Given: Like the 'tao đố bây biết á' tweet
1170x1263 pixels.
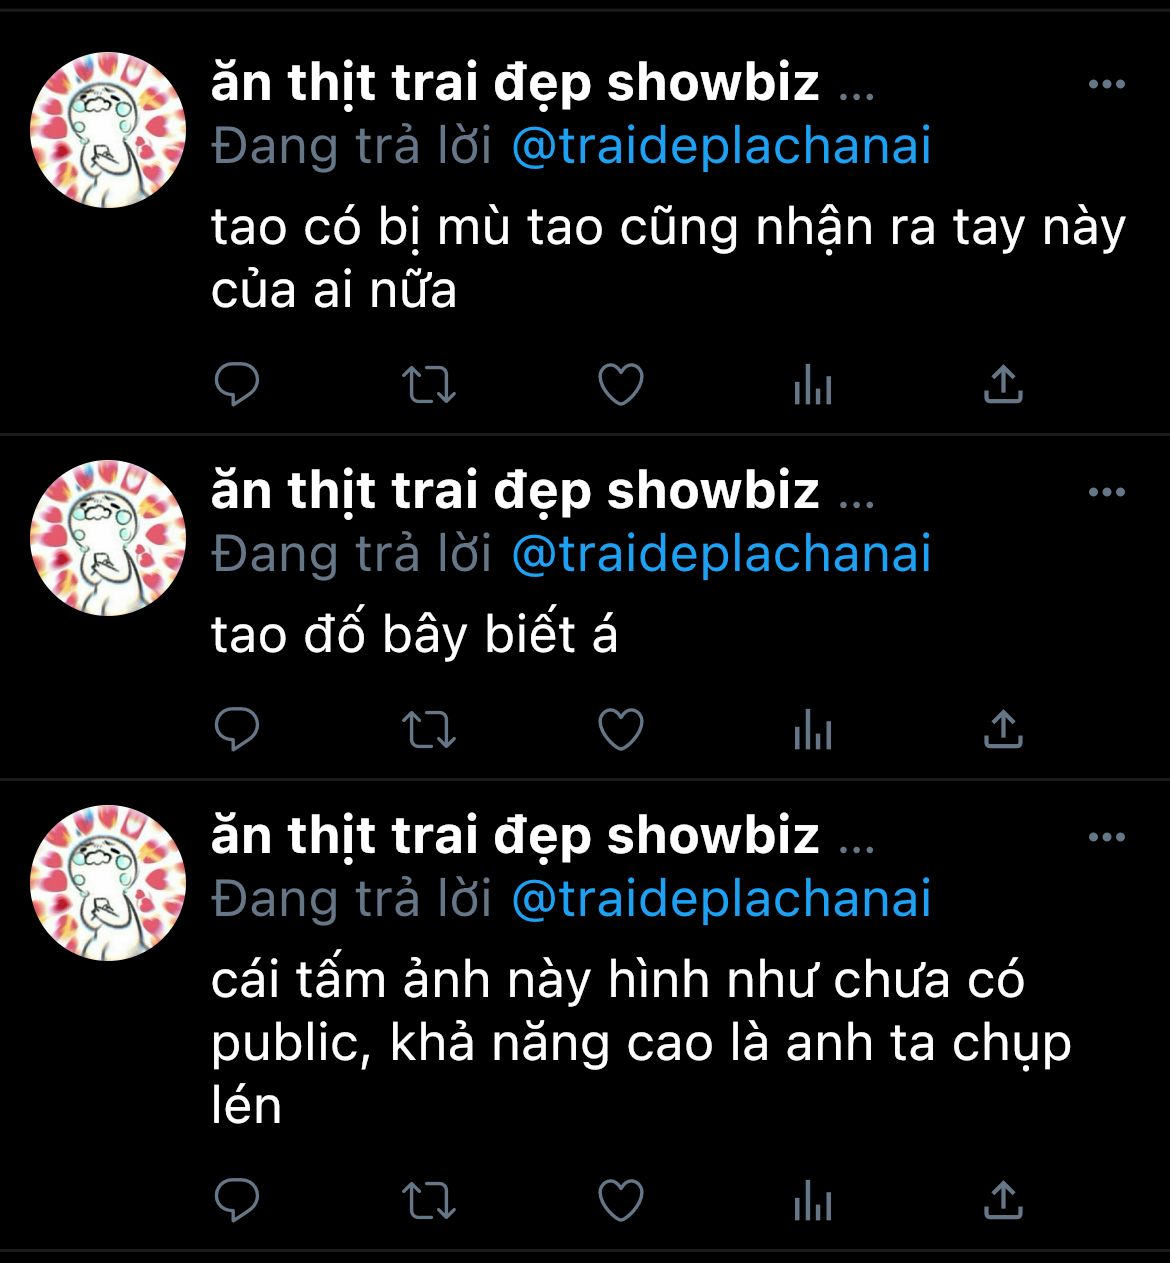Looking at the screenshot, I should [620, 729].
